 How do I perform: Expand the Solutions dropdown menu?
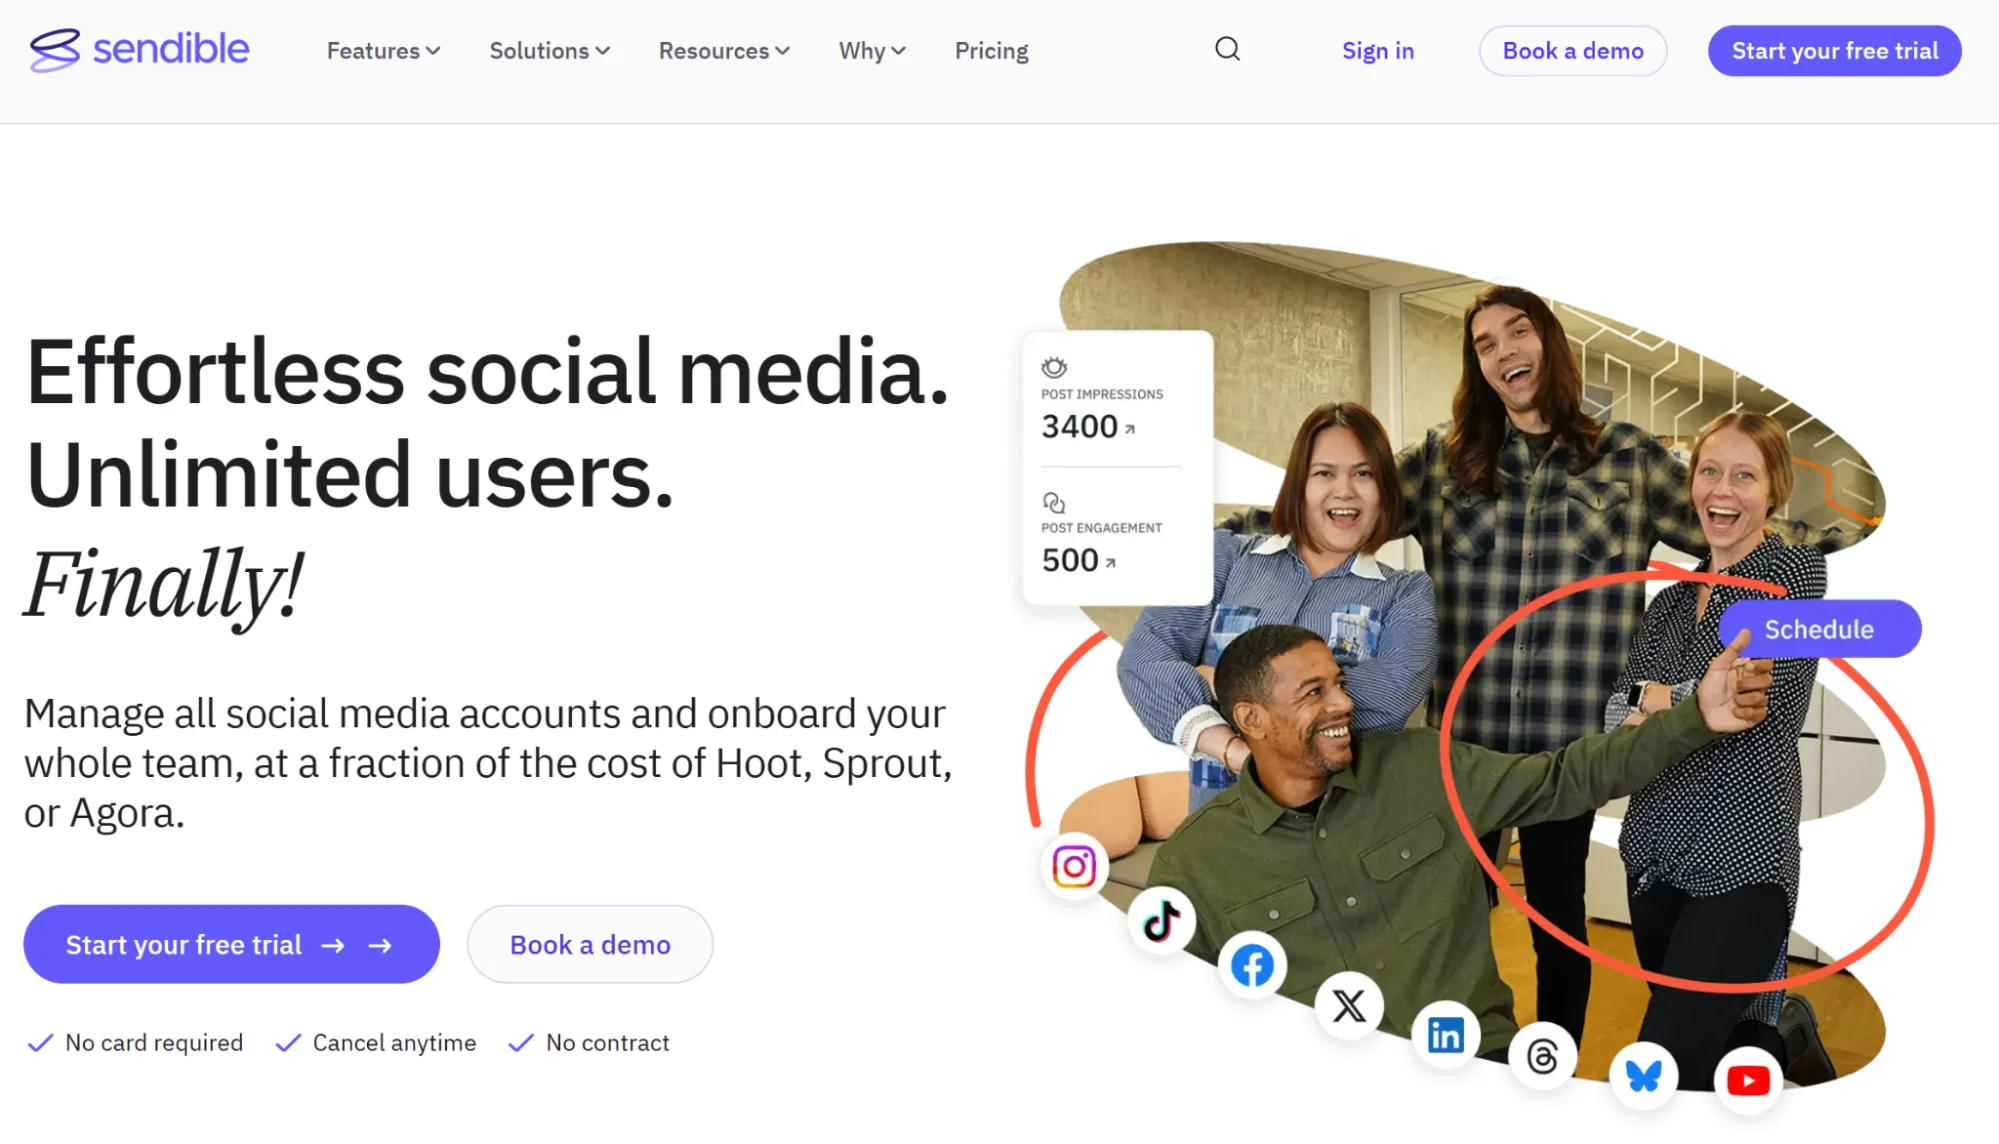(549, 51)
